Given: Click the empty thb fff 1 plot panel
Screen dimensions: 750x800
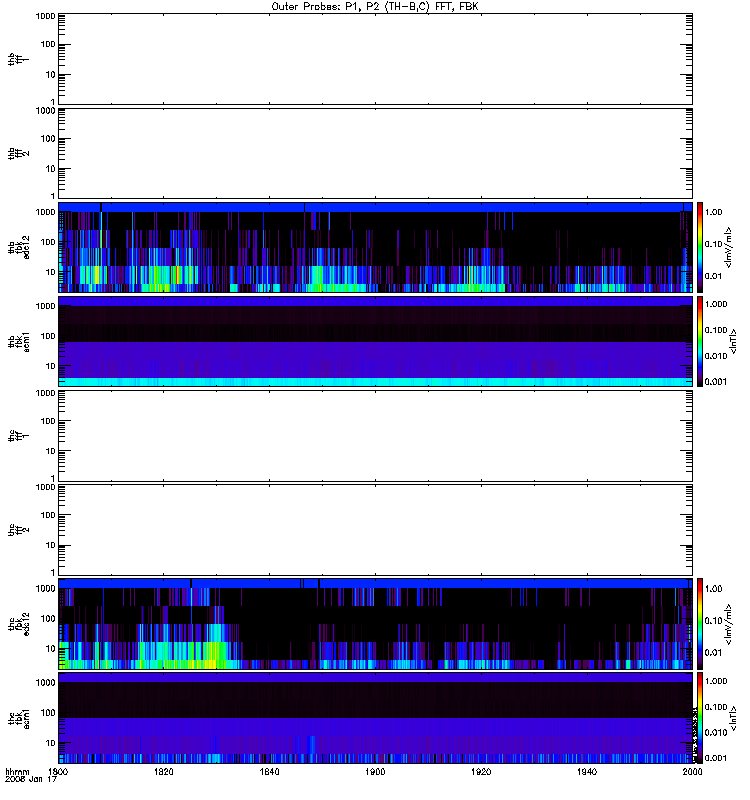Looking at the screenshot, I should coord(375,59).
